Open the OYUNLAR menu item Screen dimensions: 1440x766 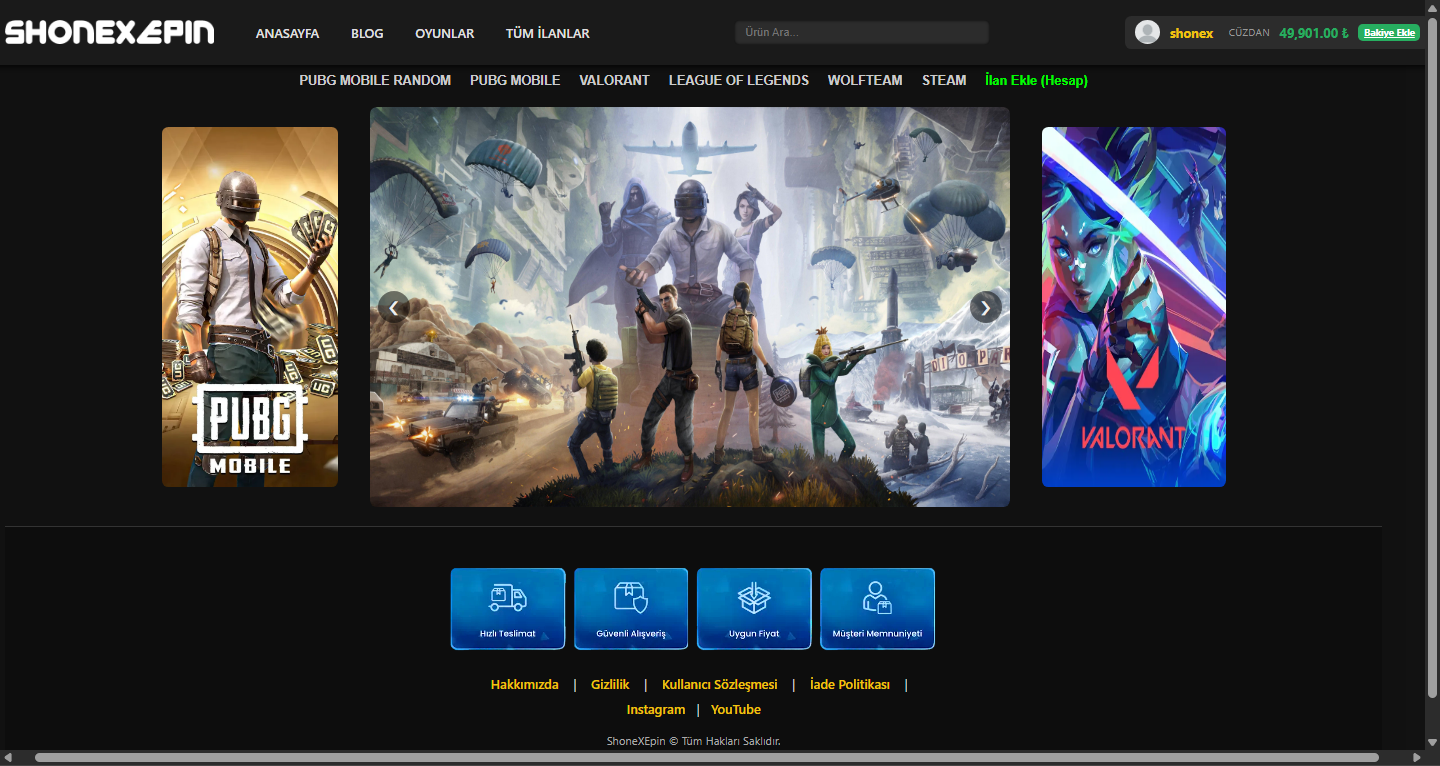(445, 33)
